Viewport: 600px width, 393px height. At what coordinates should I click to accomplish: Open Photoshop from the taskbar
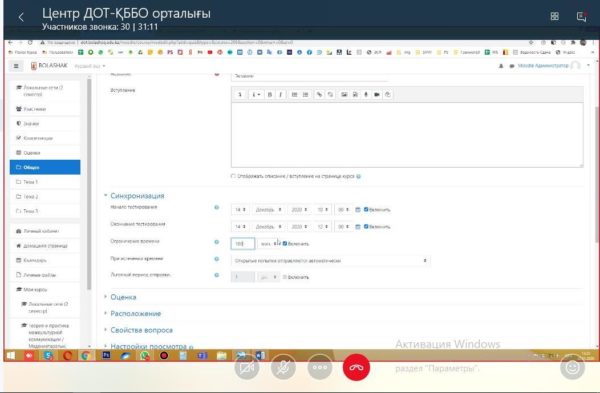[106, 355]
